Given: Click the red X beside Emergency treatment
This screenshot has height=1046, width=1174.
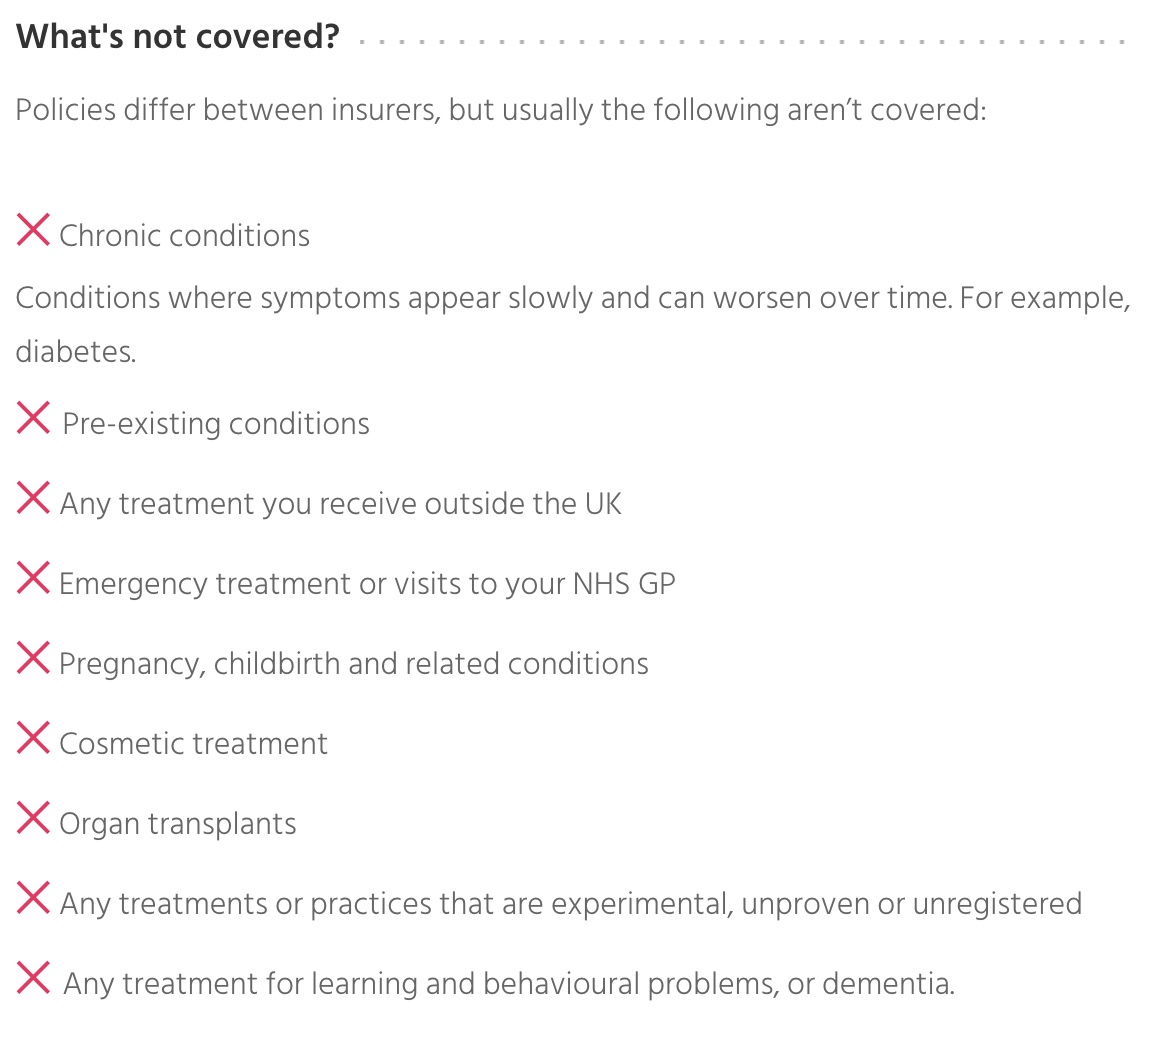Looking at the screenshot, I should pos(33,577).
